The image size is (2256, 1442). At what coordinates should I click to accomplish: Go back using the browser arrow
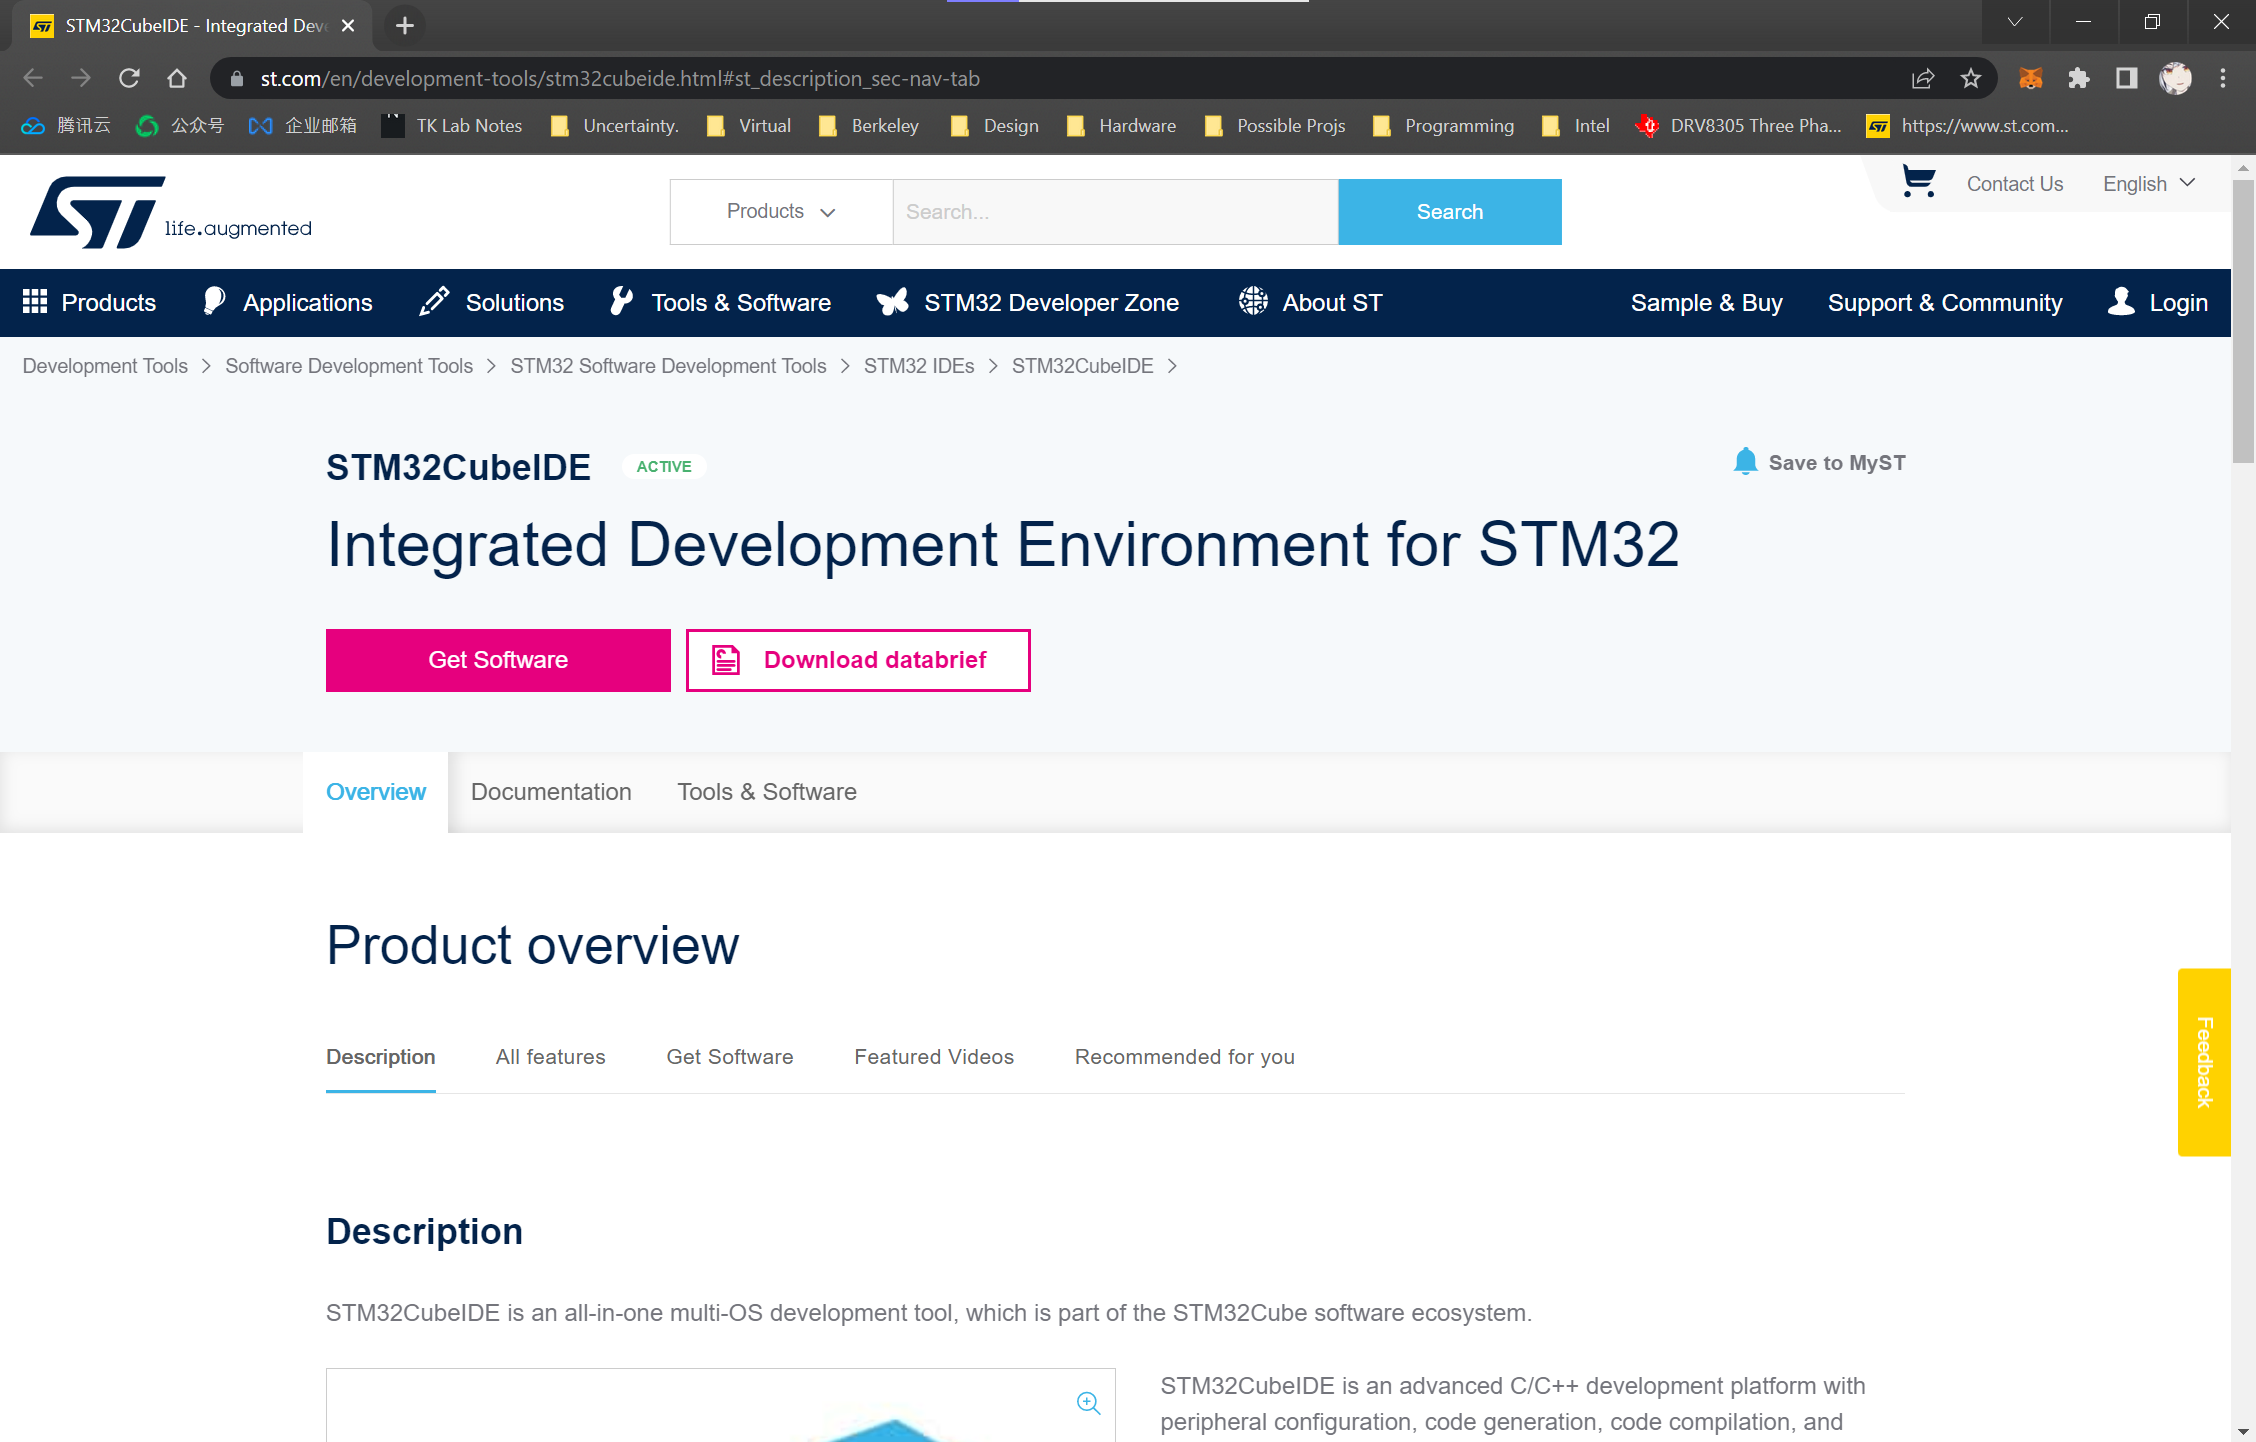click(33, 78)
